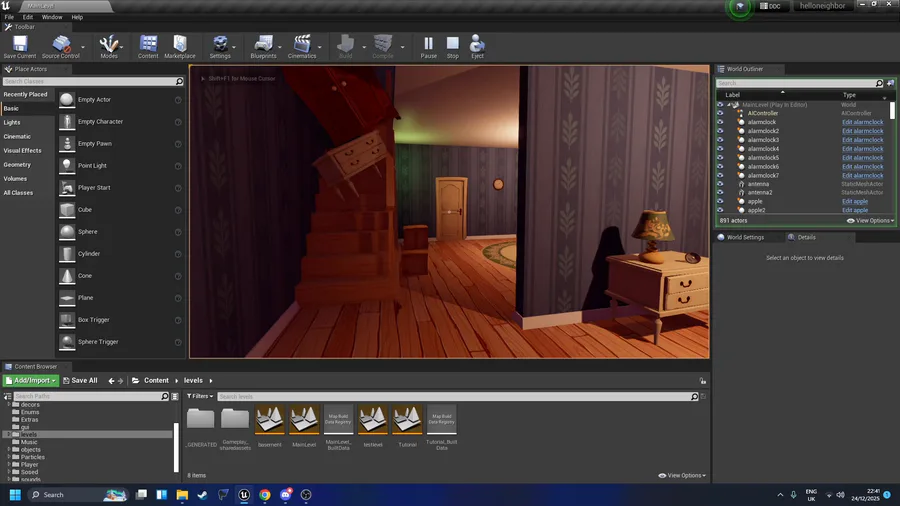The width and height of the screenshot is (900, 506).
Task: Select the Empty Actor icon in Place Actors
Action: tap(67, 100)
